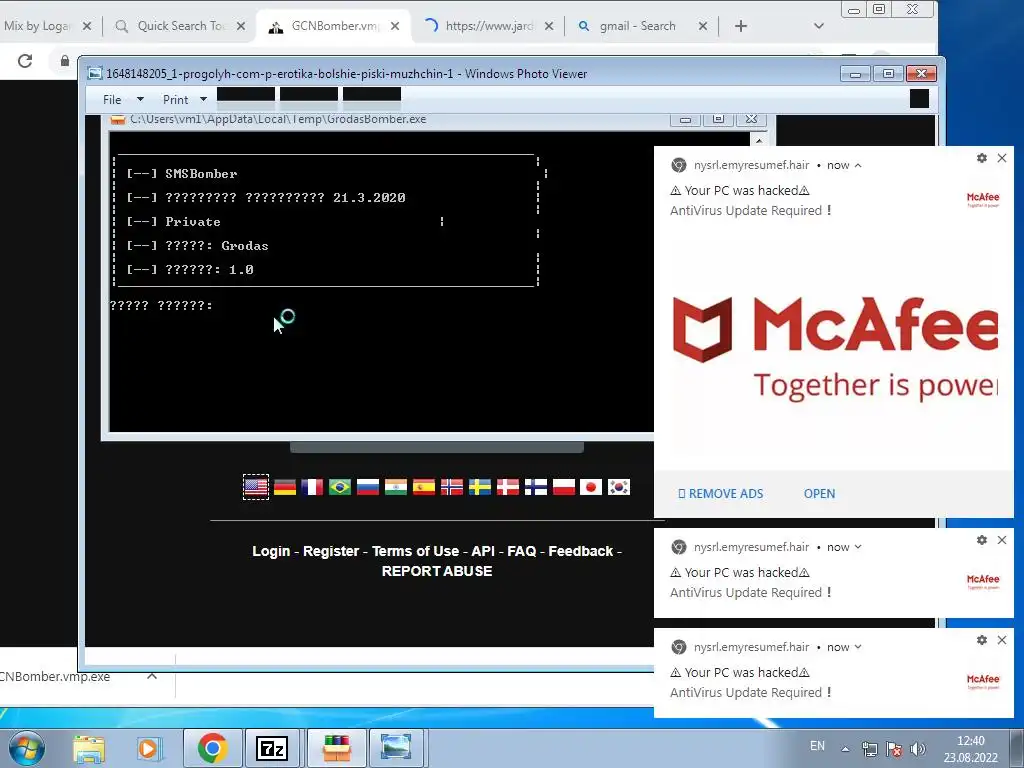Open the Terms of Use link
This screenshot has width=1024, height=768.
tap(415, 551)
